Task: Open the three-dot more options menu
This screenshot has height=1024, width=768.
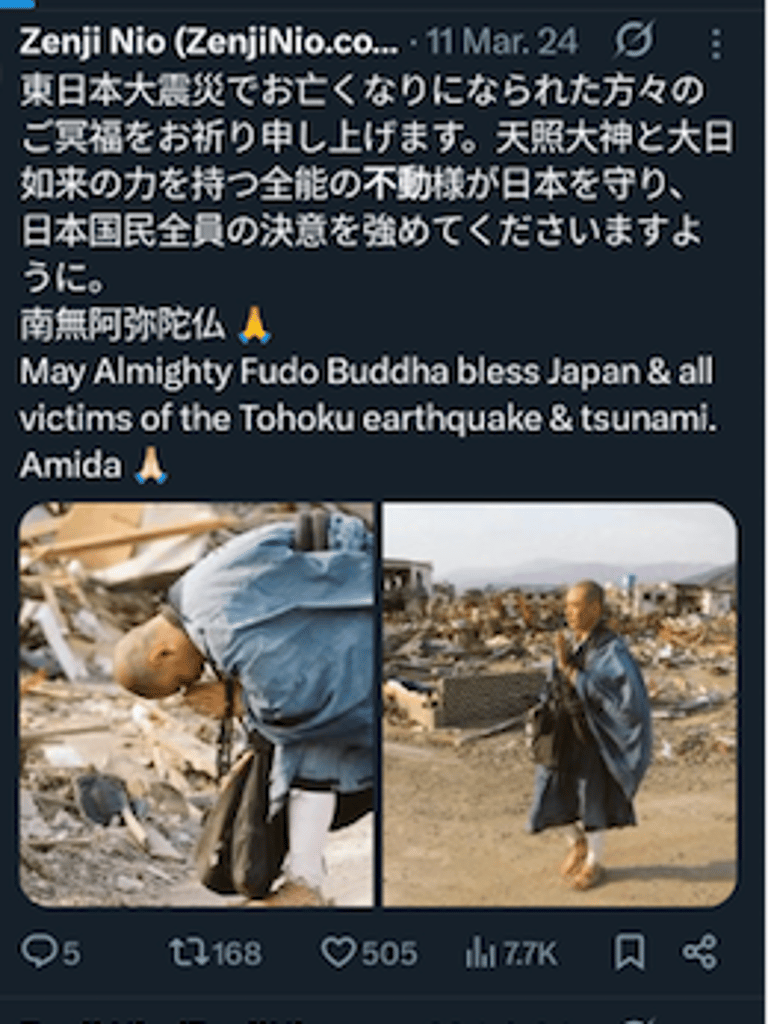Action: pyautogui.click(x=716, y=43)
